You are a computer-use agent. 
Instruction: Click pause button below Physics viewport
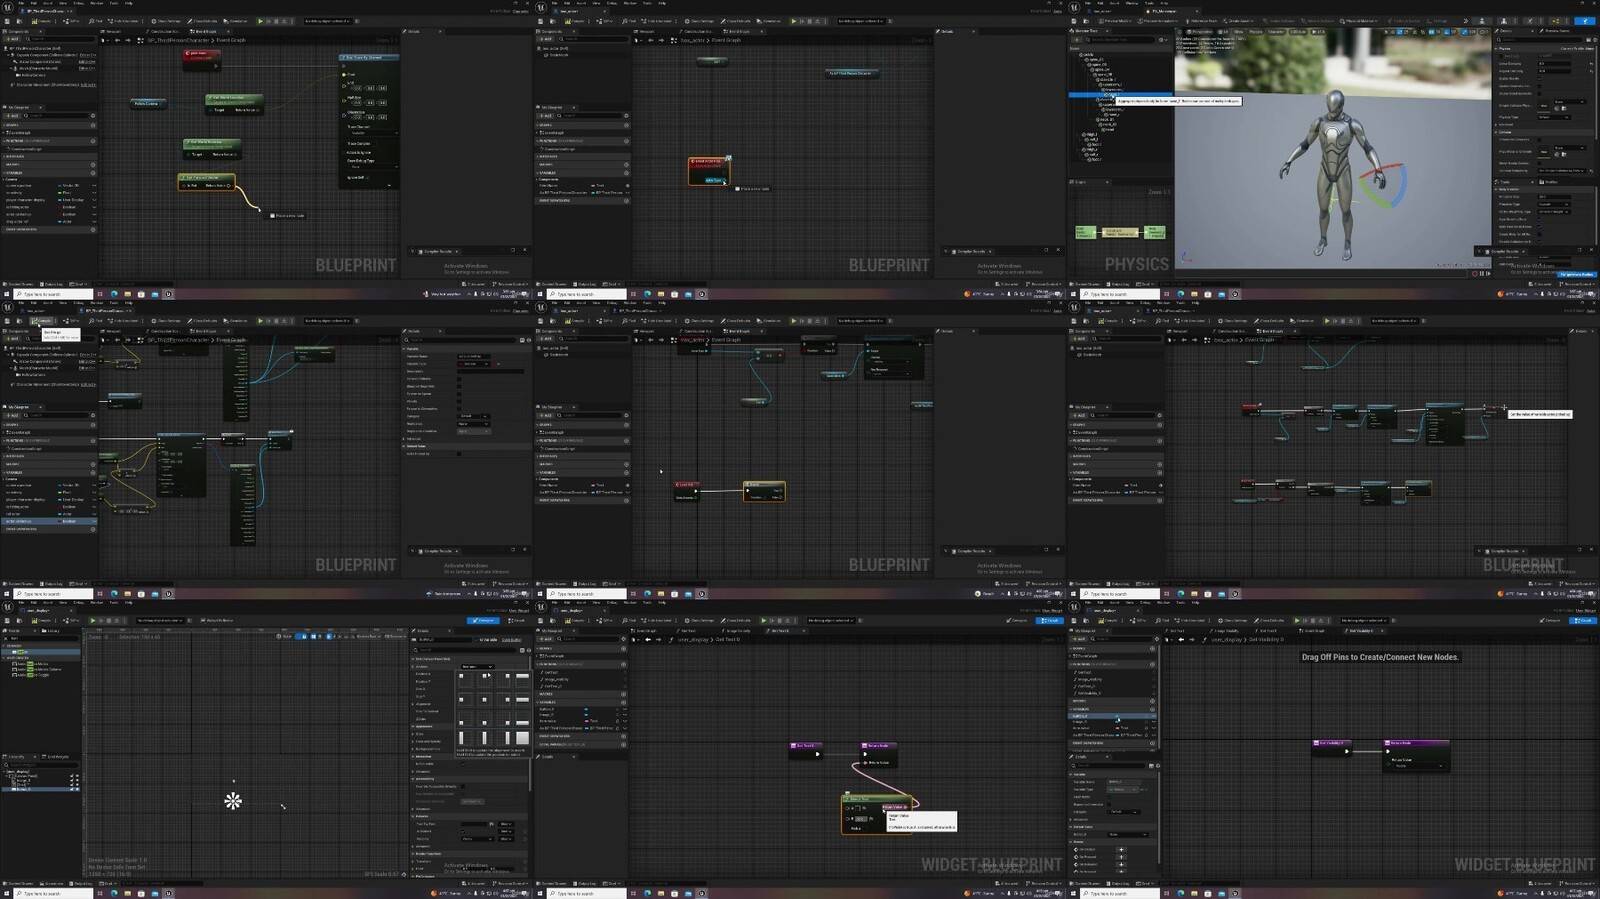pyautogui.click(x=1481, y=274)
